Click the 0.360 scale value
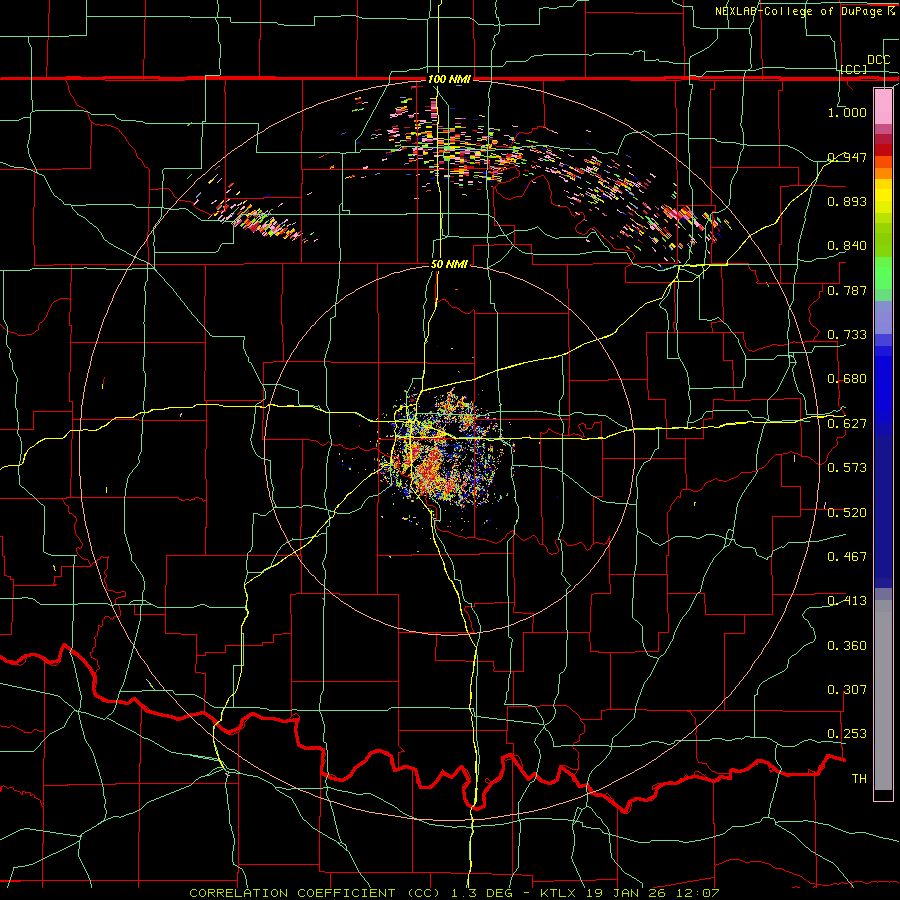Image resolution: width=900 pixels, height=900 pixels. tap(847, 646)
